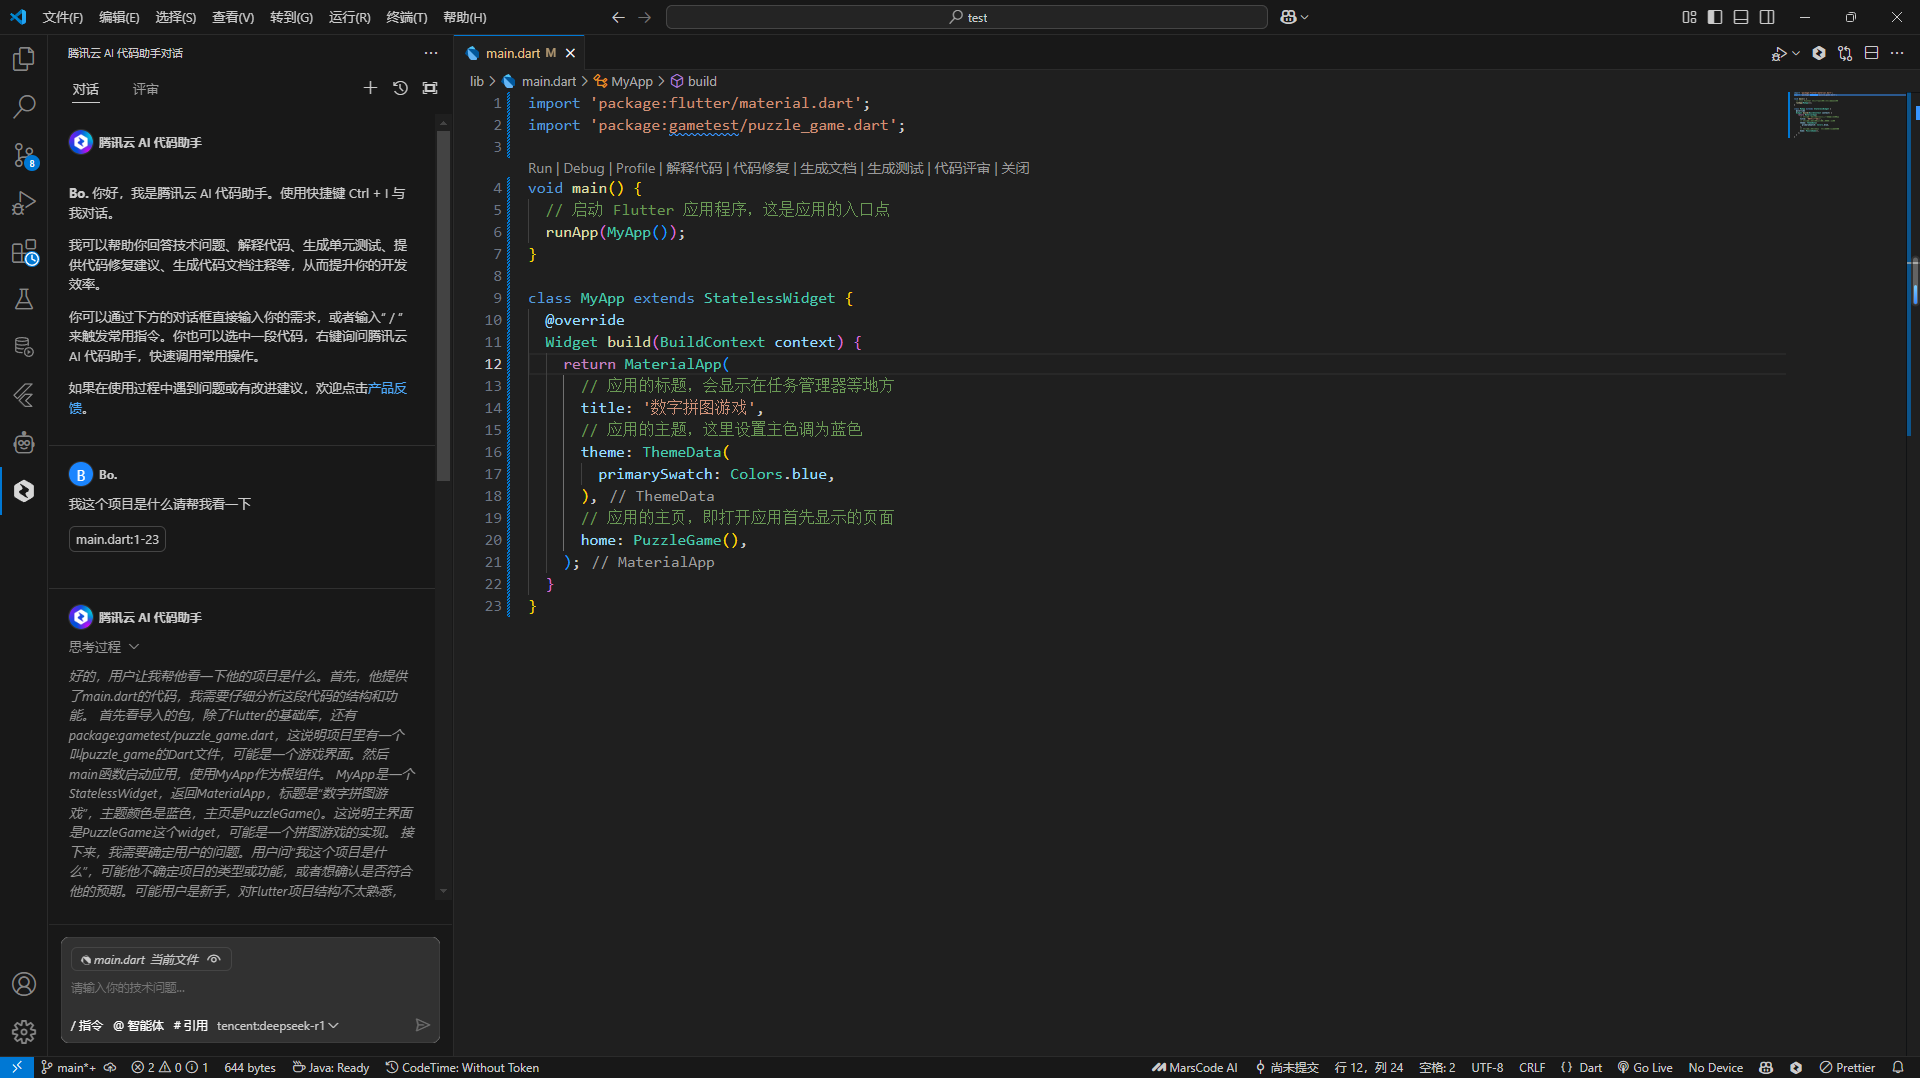The width and height of the screenshot is (1920, 1078).
Task: Collapse the 思考过程 section
Action: 104,647
